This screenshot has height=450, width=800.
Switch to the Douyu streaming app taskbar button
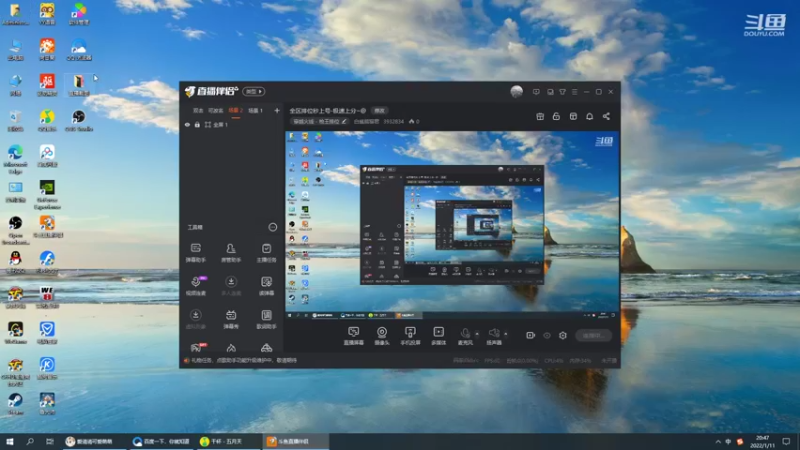click(x=296, y=441)
